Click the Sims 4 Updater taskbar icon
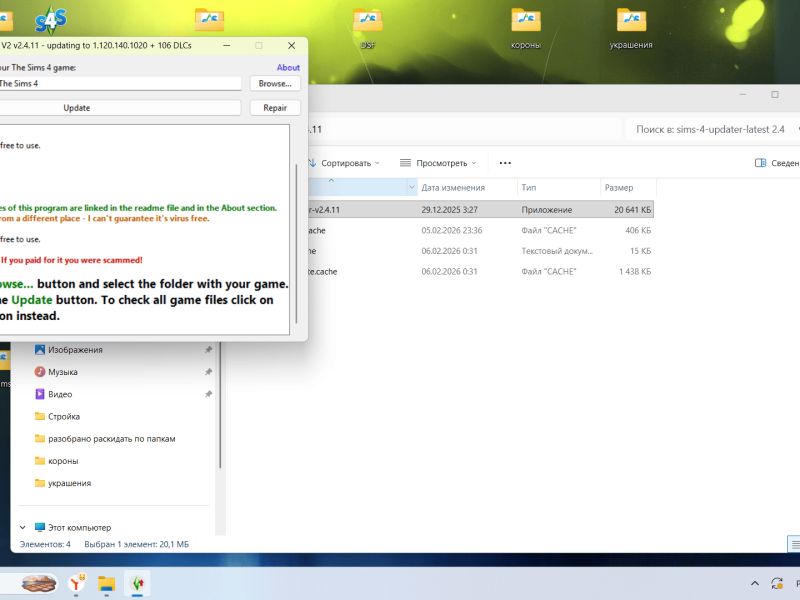 point(136,583)
